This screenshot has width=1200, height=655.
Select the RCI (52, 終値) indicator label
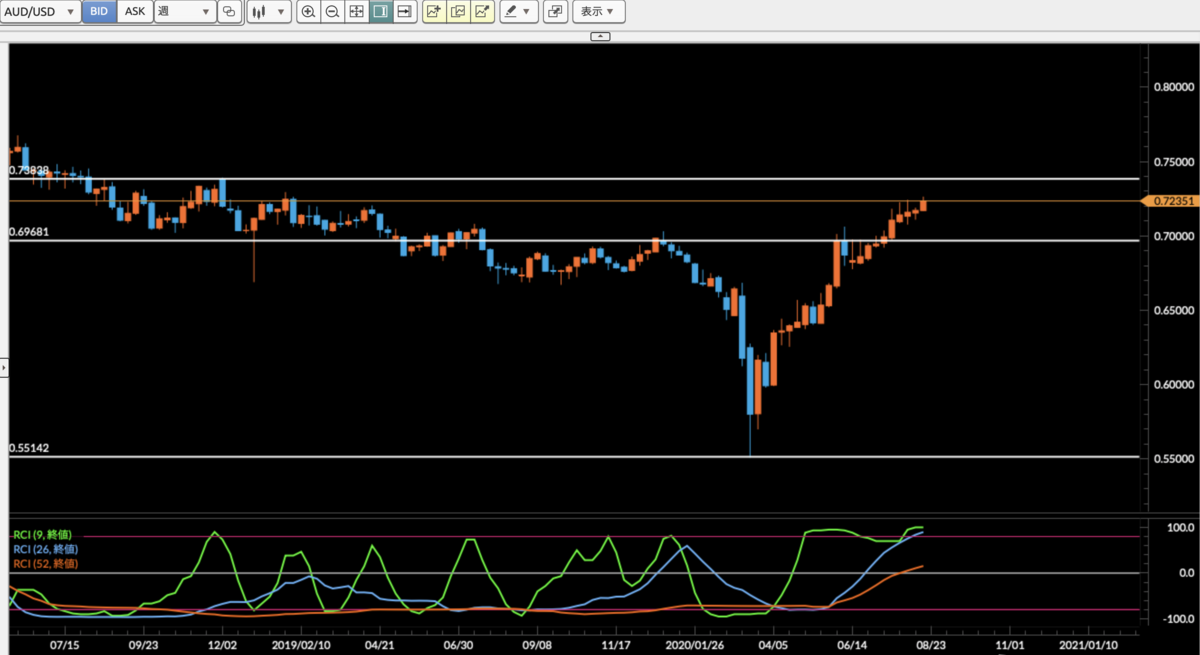(x=46, y=564)
